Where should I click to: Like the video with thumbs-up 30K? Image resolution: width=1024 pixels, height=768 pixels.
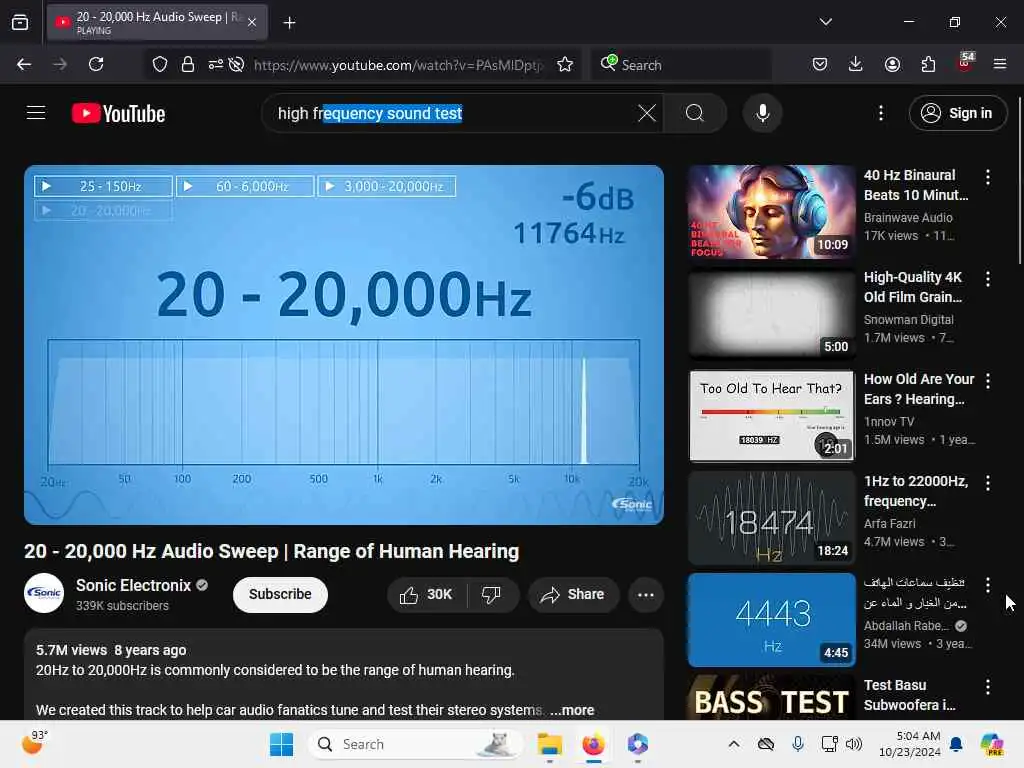pos(426,594)
